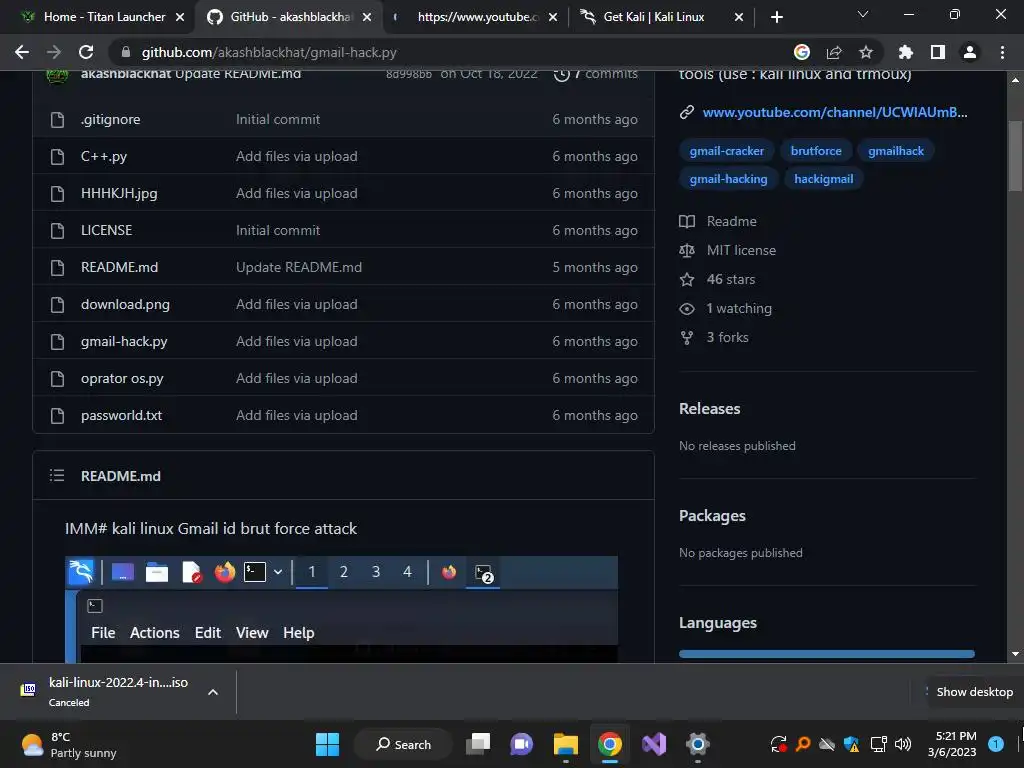The width and height of the screenshot is (1024, 768).
Task: Open passworld.txt file
Action: 121,415
